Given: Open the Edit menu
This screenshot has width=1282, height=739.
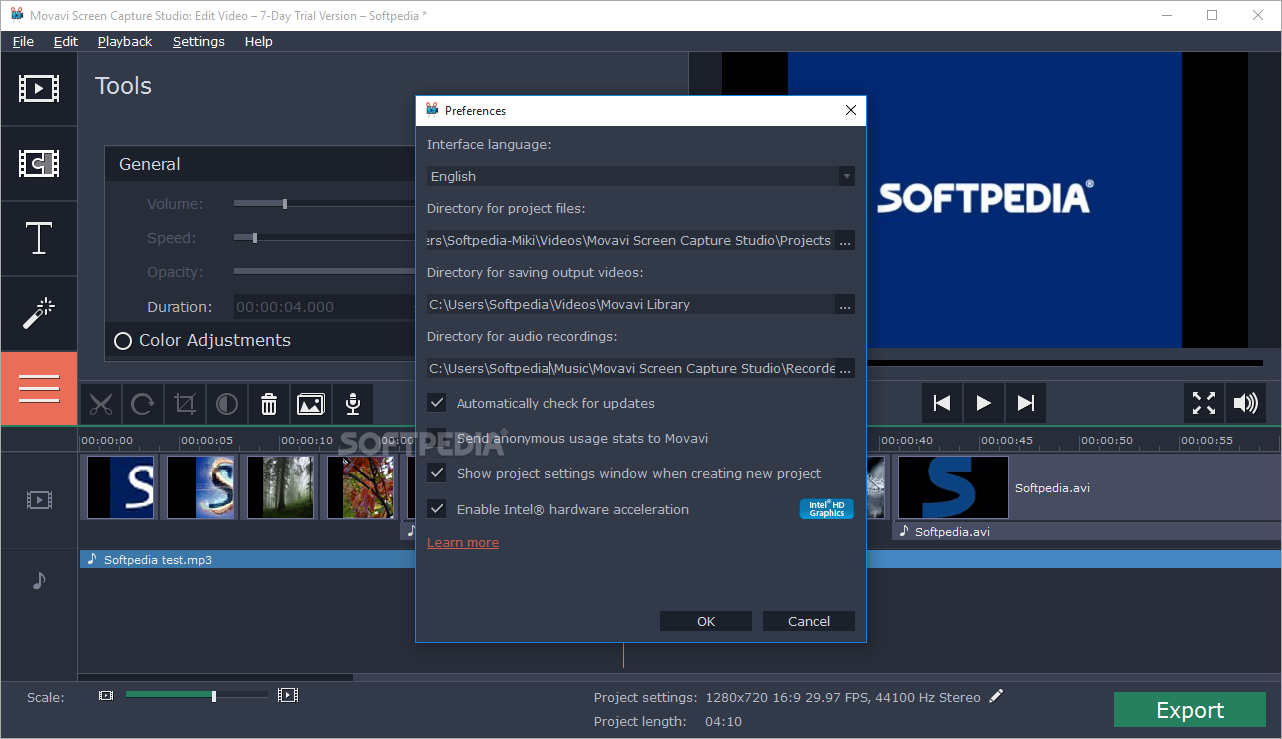Looking at the screenshot, I should coord(66,41).
